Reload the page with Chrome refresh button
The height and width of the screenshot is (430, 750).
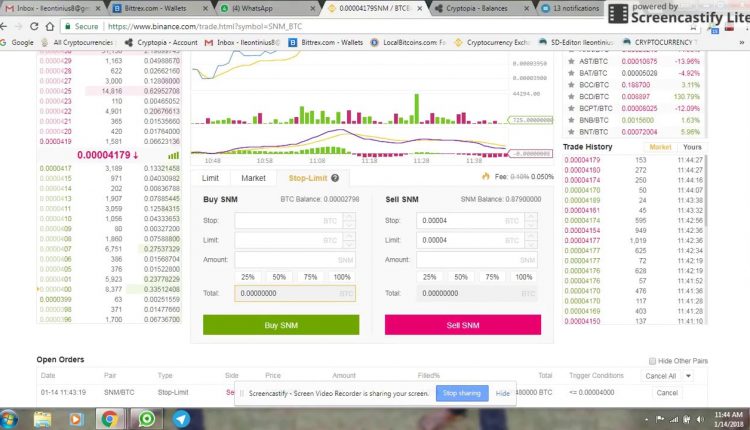coord(34,26)
